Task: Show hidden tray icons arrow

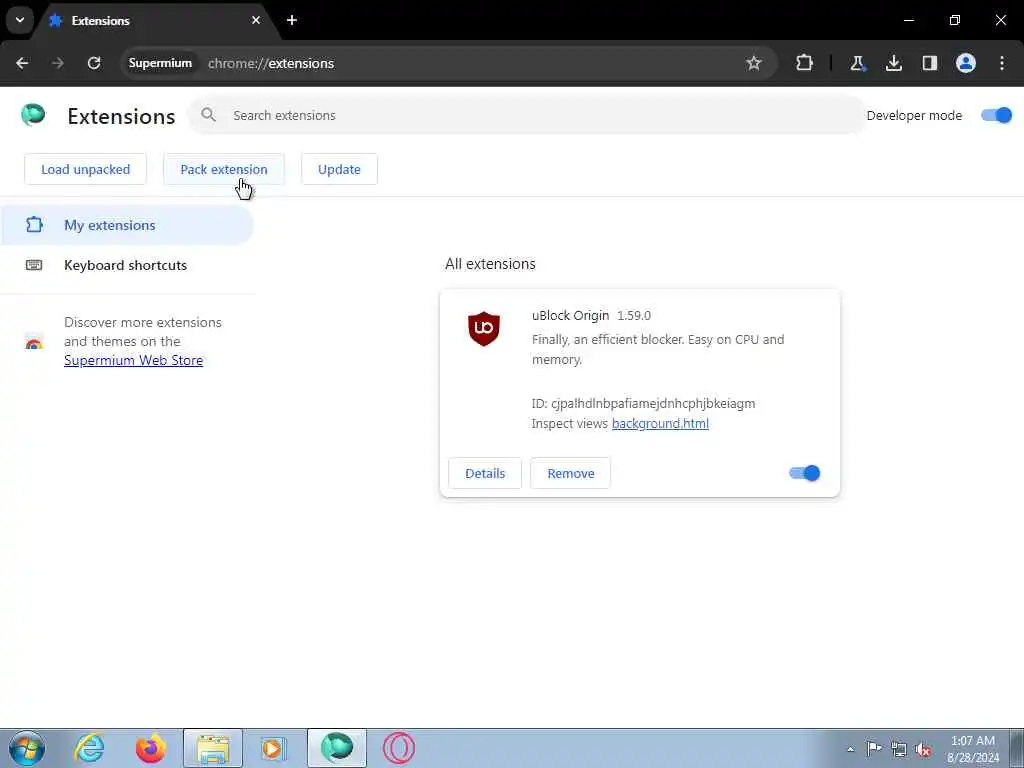Action: click(850, 749)
